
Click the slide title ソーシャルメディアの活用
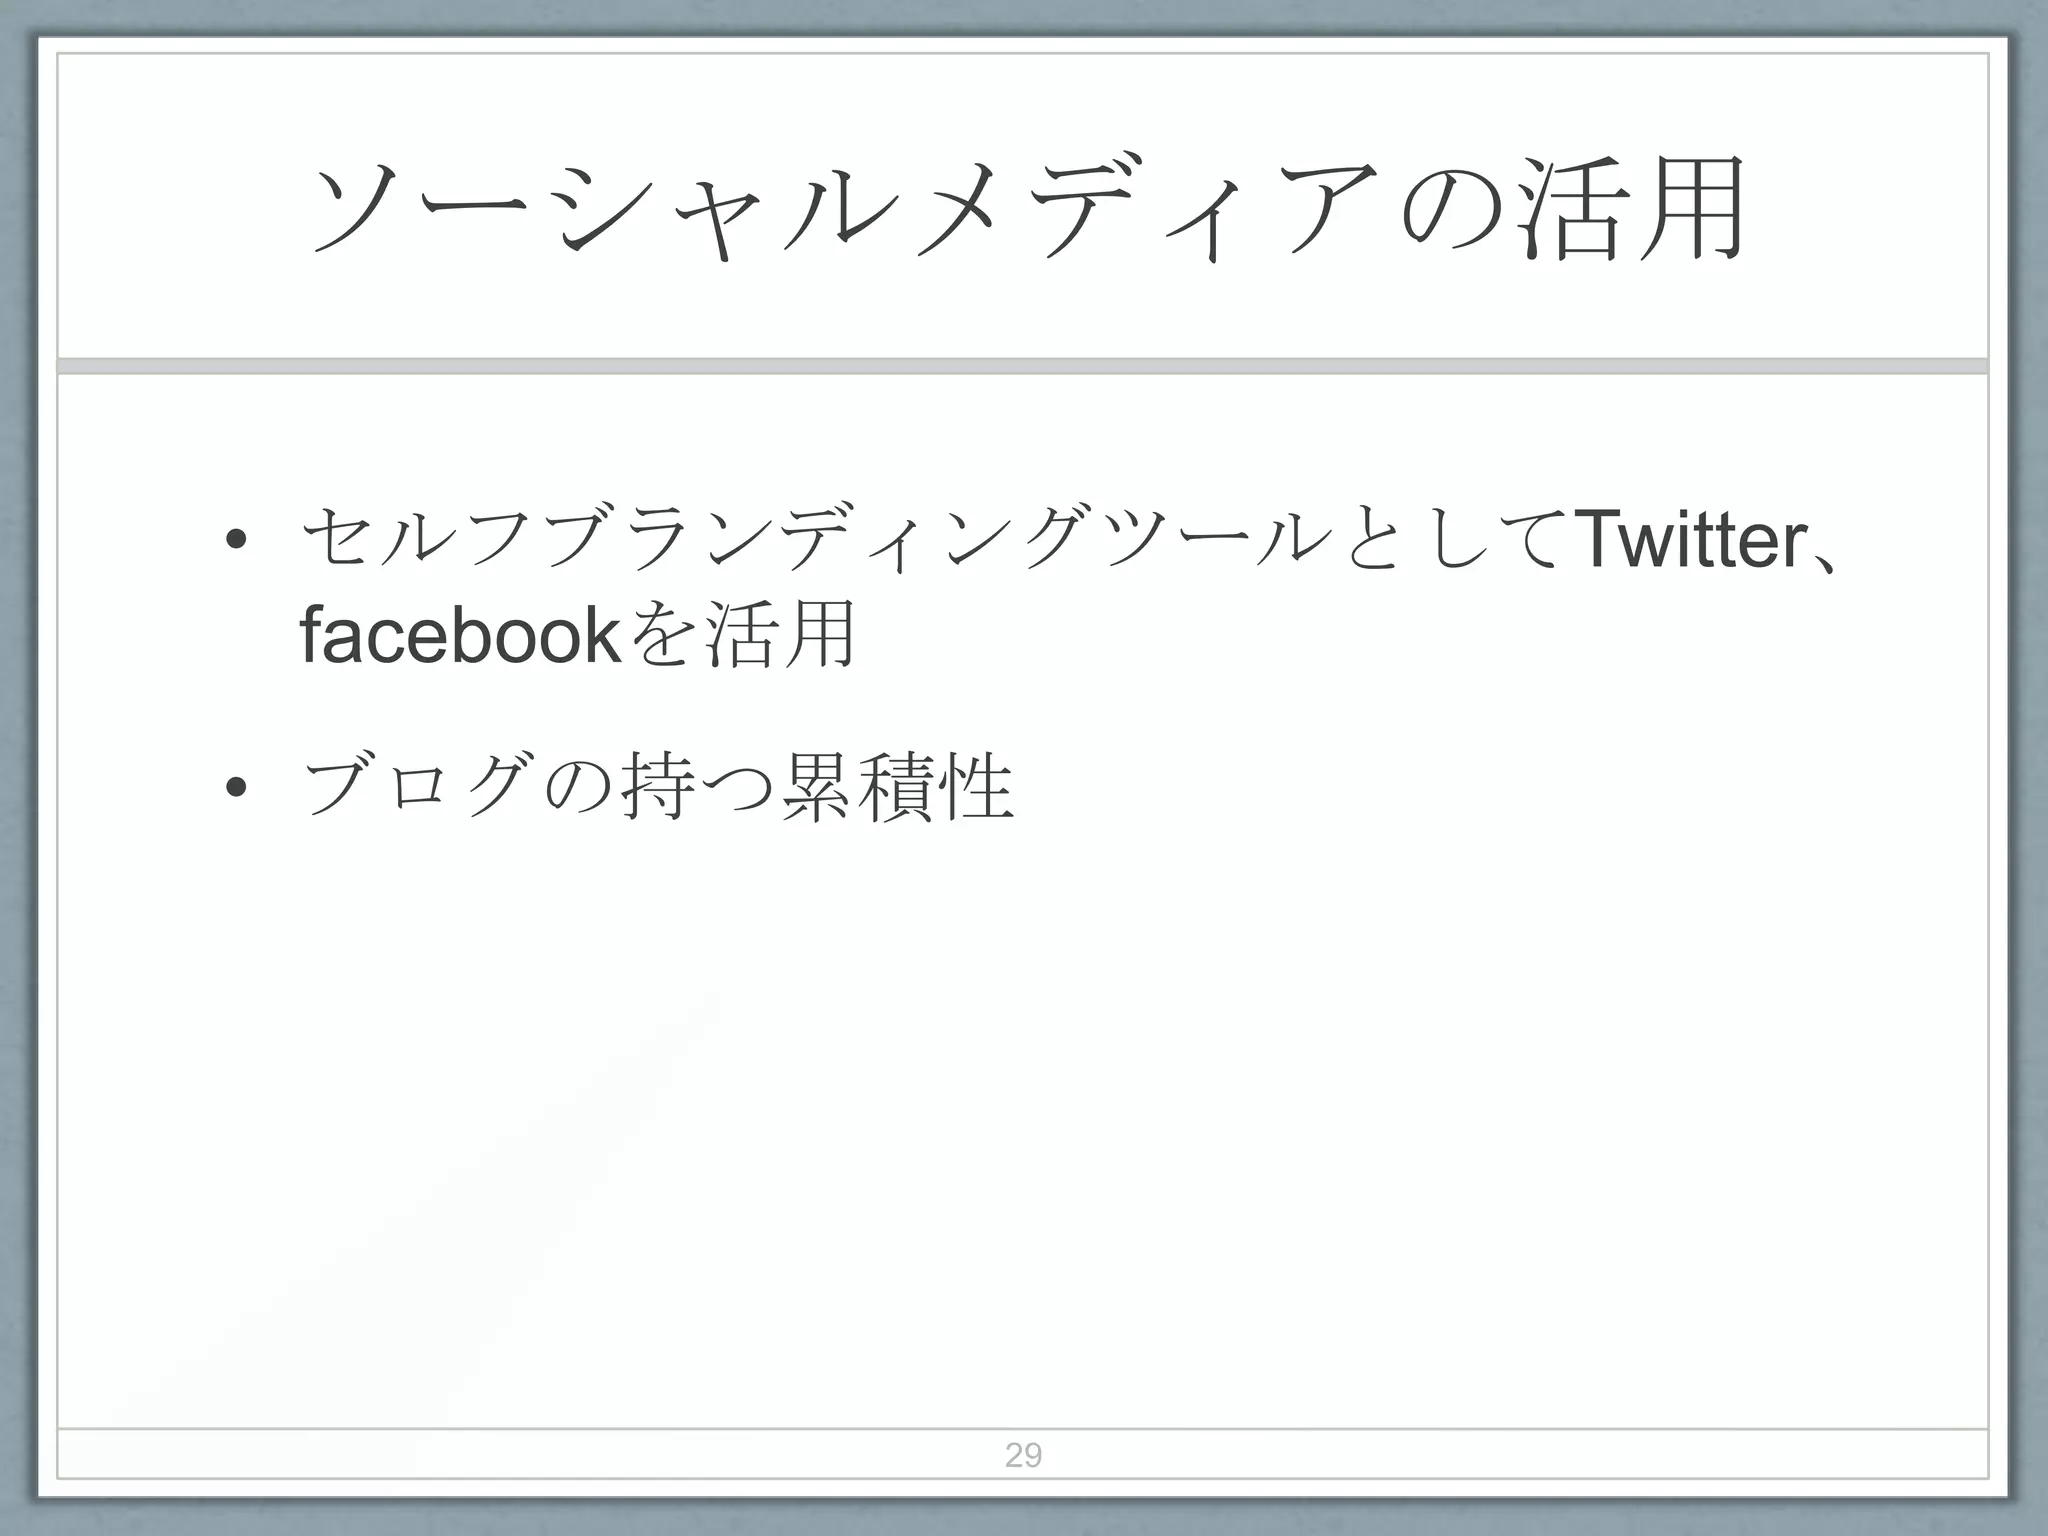(x=1030, y=208)
